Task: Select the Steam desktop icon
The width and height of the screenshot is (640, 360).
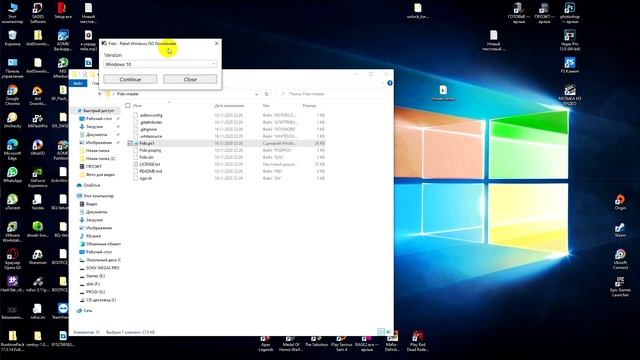Action: point(620,229)
